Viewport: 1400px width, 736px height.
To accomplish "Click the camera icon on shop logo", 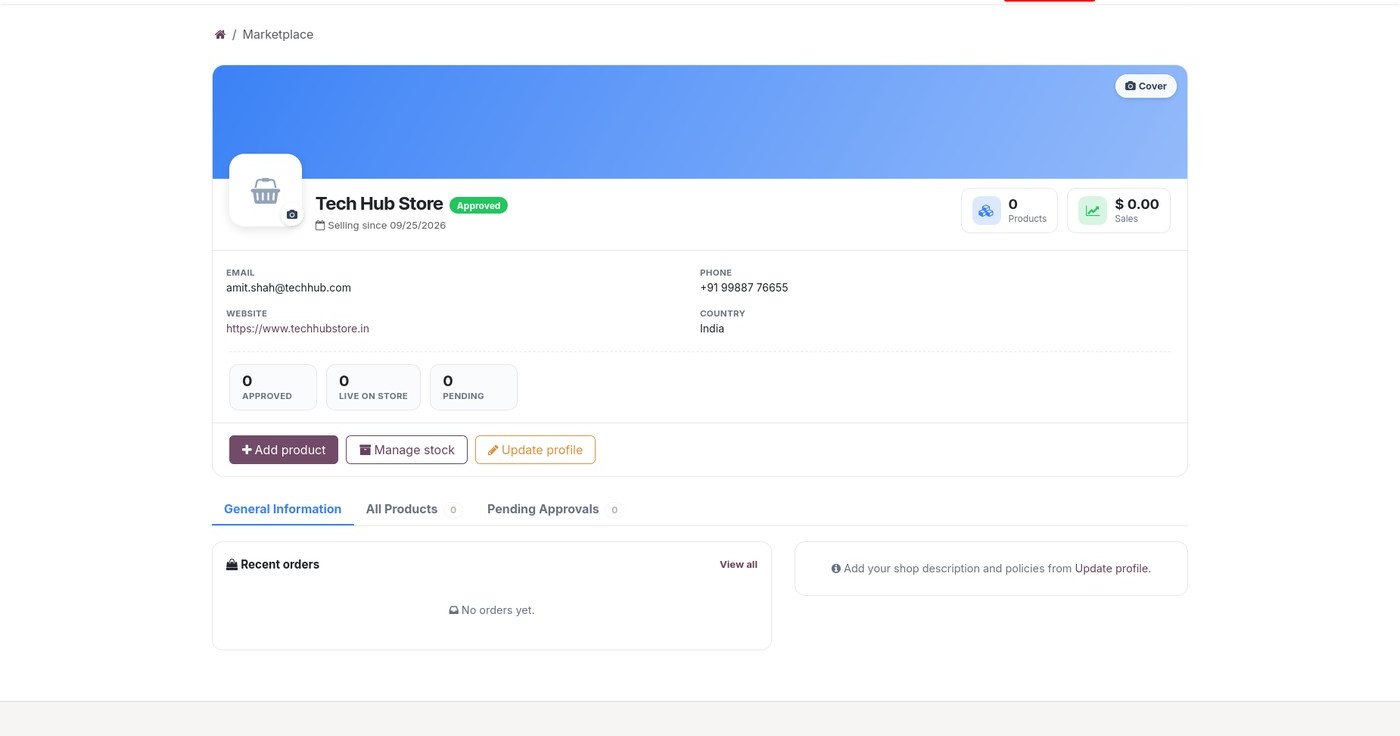I will pyautogui.click(x=292, y=215).
